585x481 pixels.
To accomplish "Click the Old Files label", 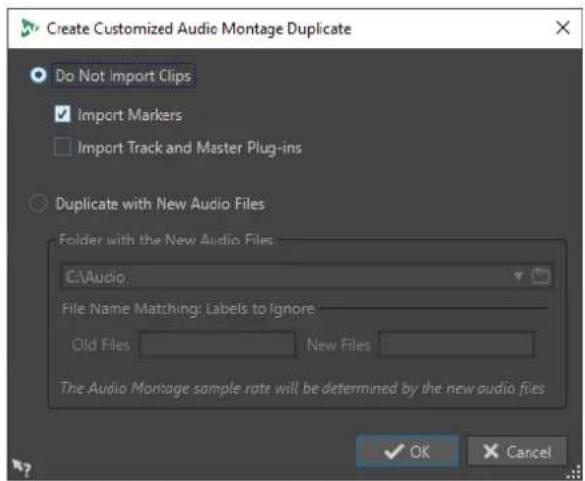I will click(101, 345).
